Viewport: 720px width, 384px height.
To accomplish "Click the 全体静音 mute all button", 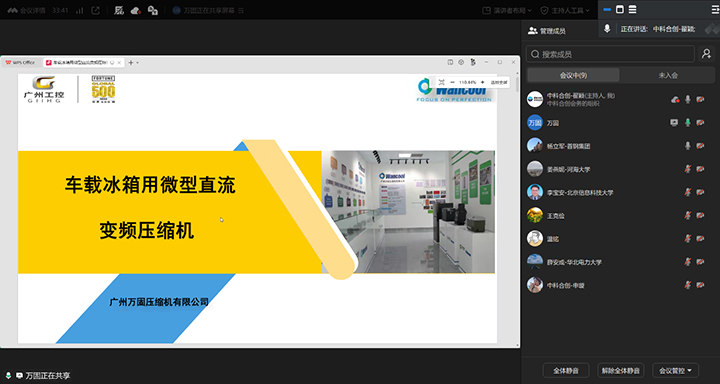I will [566, 370].
